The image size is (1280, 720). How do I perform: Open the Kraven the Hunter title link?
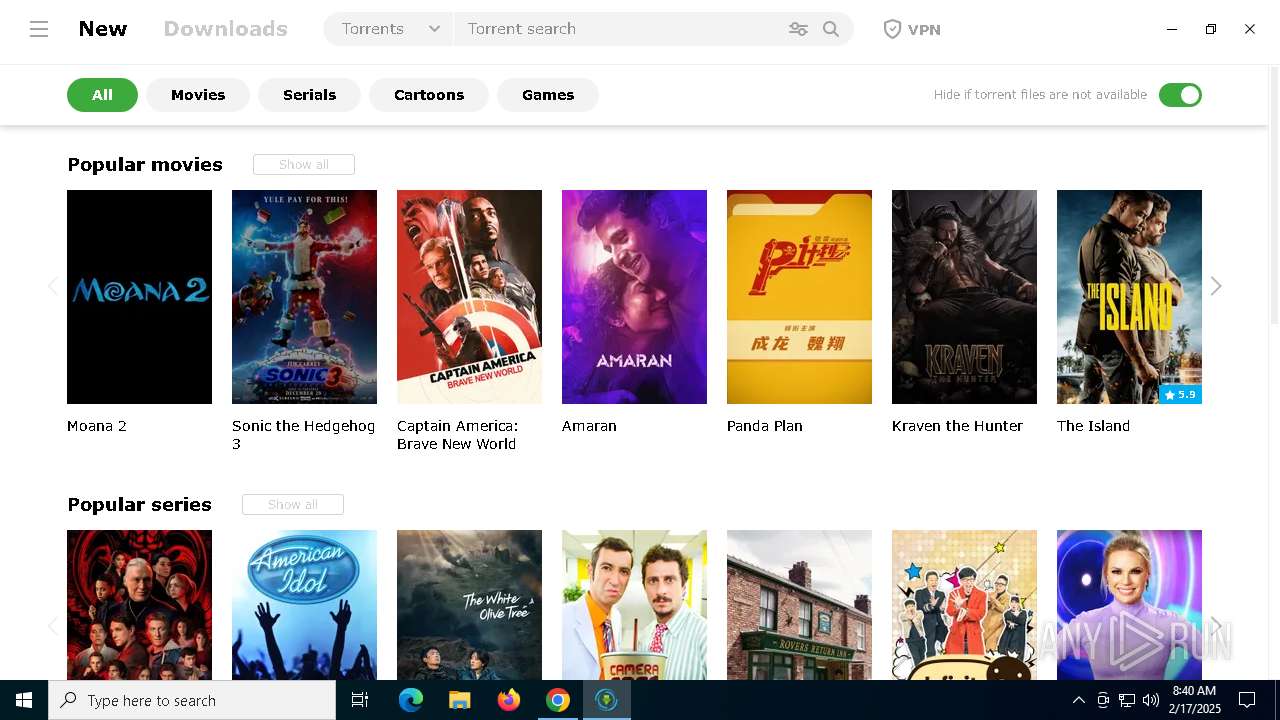point(957,426)
